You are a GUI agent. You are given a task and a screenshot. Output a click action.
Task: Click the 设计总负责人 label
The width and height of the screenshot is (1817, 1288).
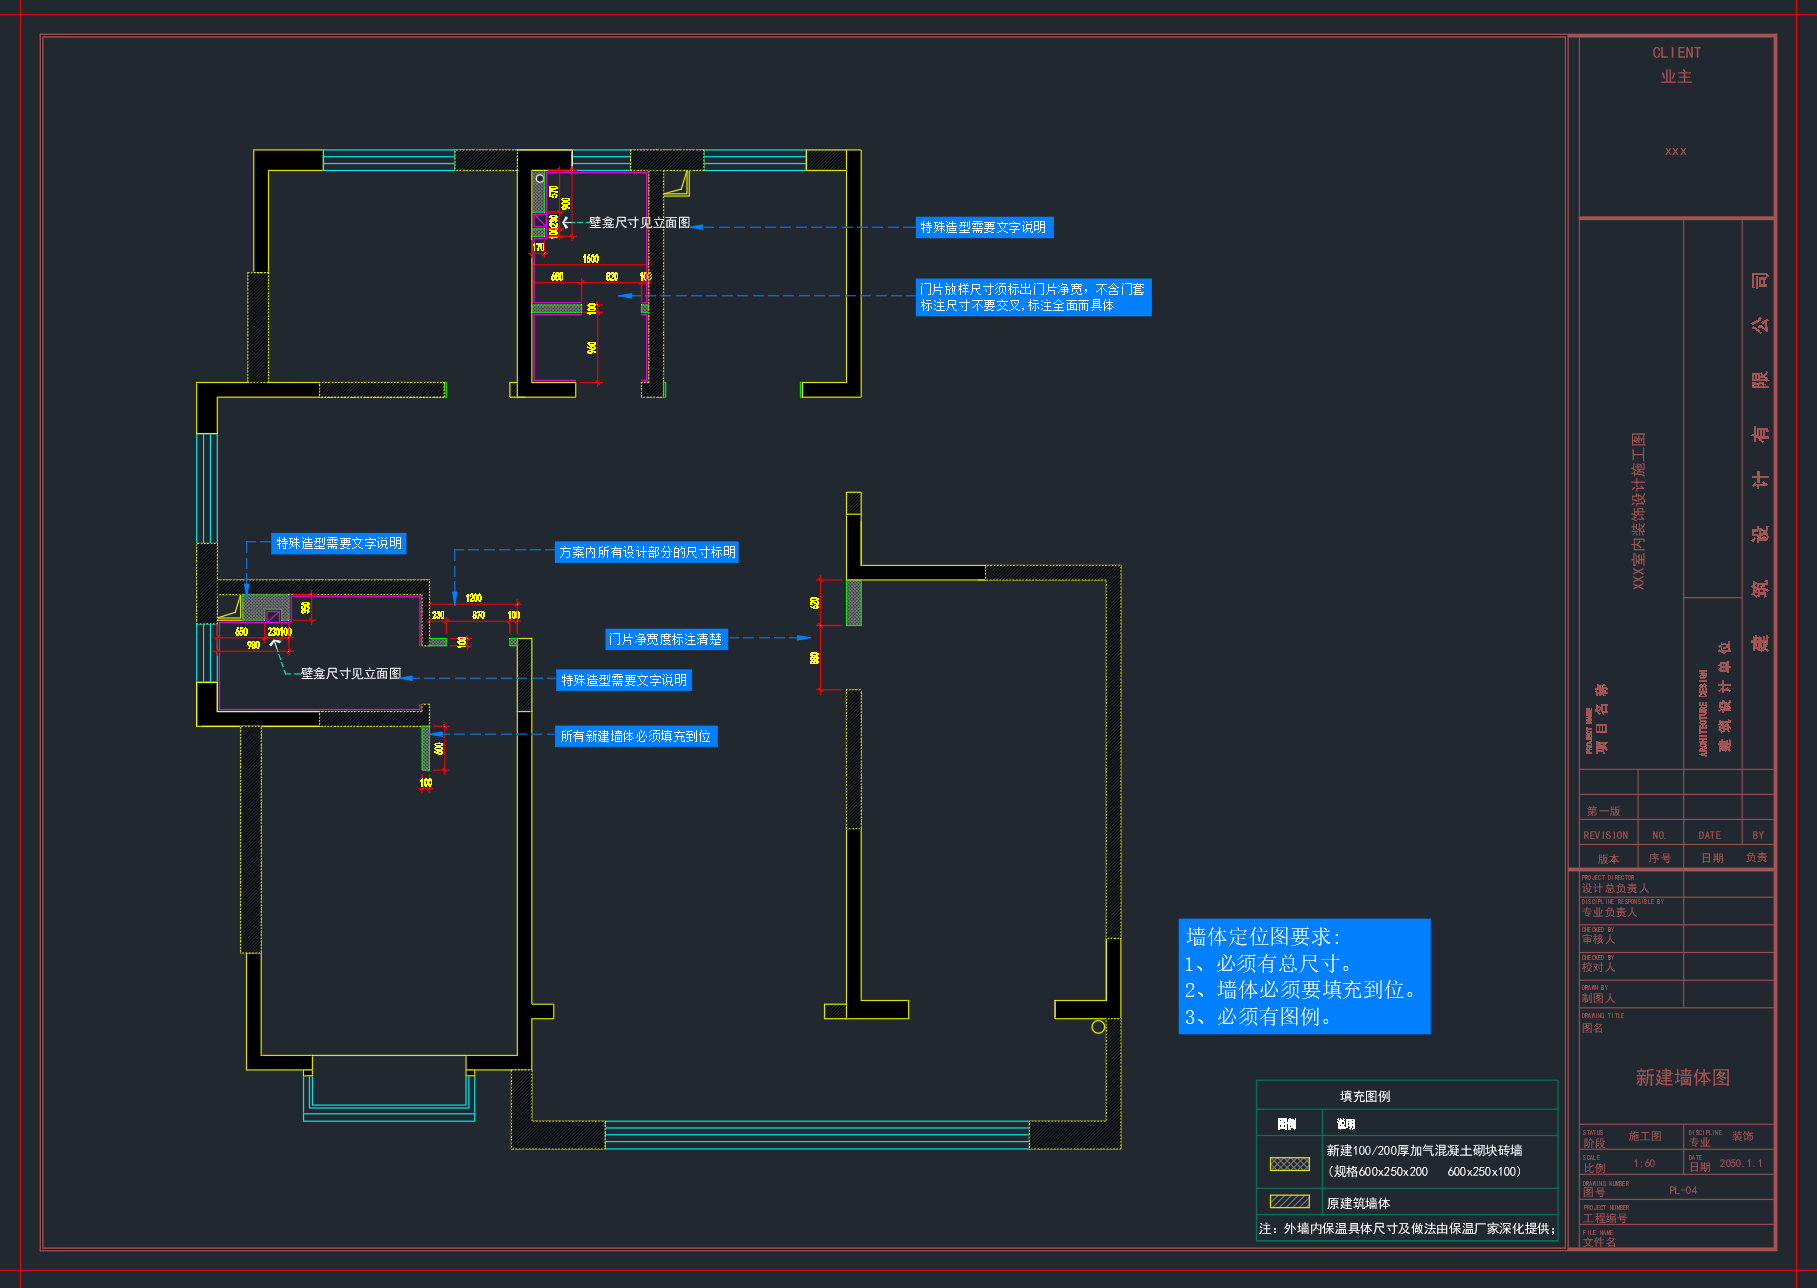(x=1615, y=888)
